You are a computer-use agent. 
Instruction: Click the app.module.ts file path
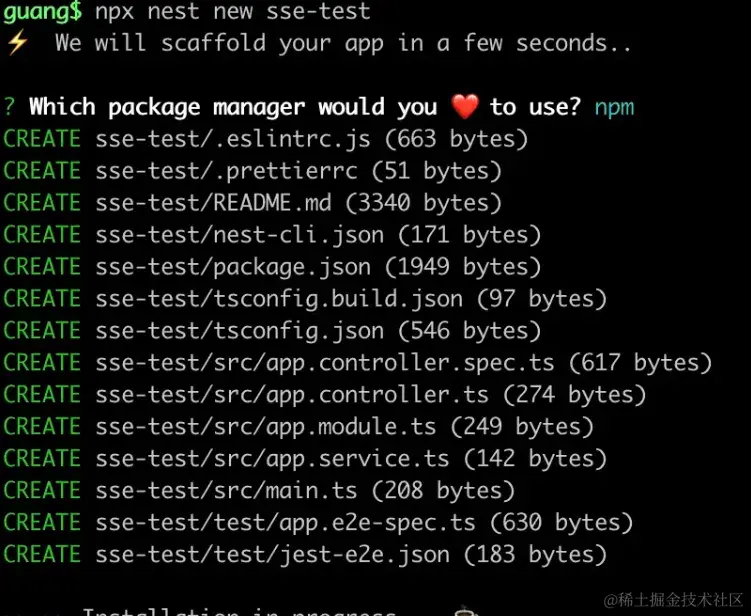266,427
